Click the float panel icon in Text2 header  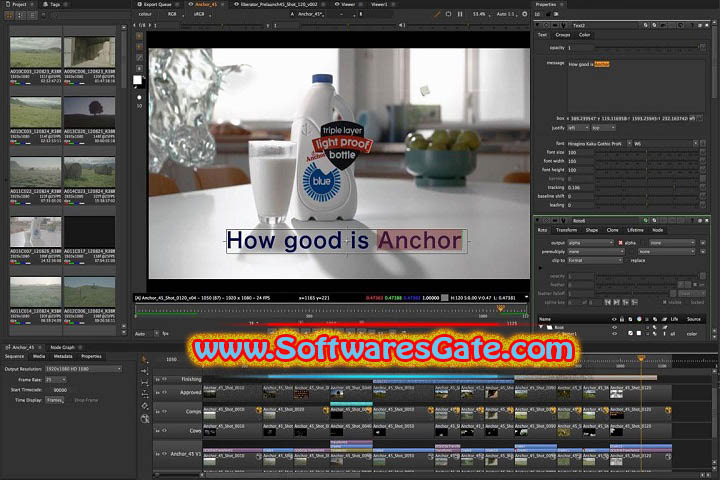(x=700, y=25)
